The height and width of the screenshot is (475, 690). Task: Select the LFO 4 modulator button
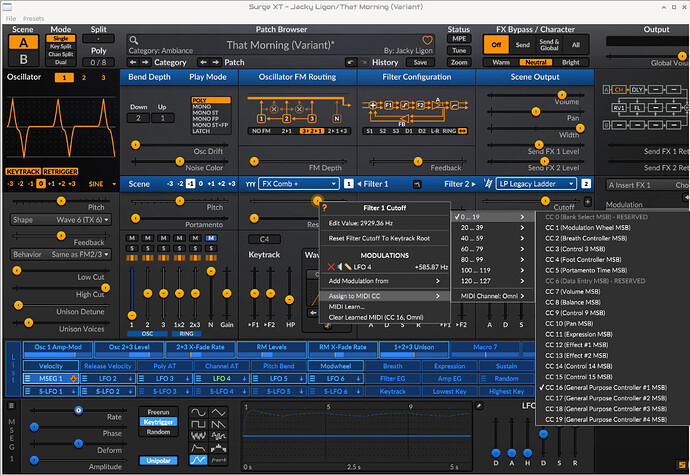tap(222, 379)
